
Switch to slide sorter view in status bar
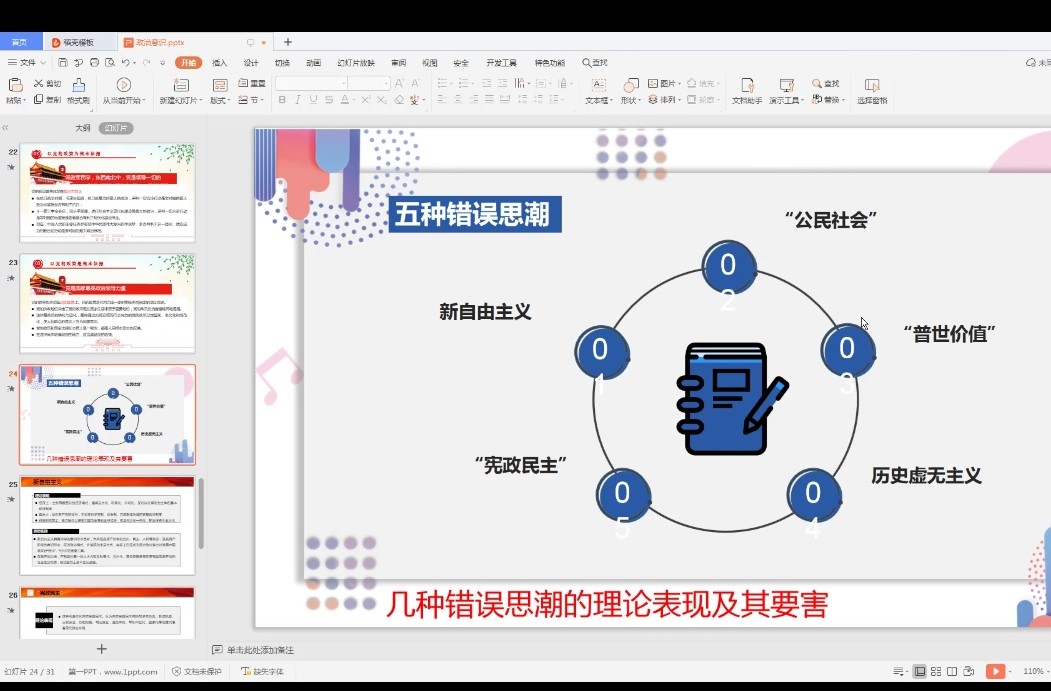pyautogui.click(x=935, y=671)
